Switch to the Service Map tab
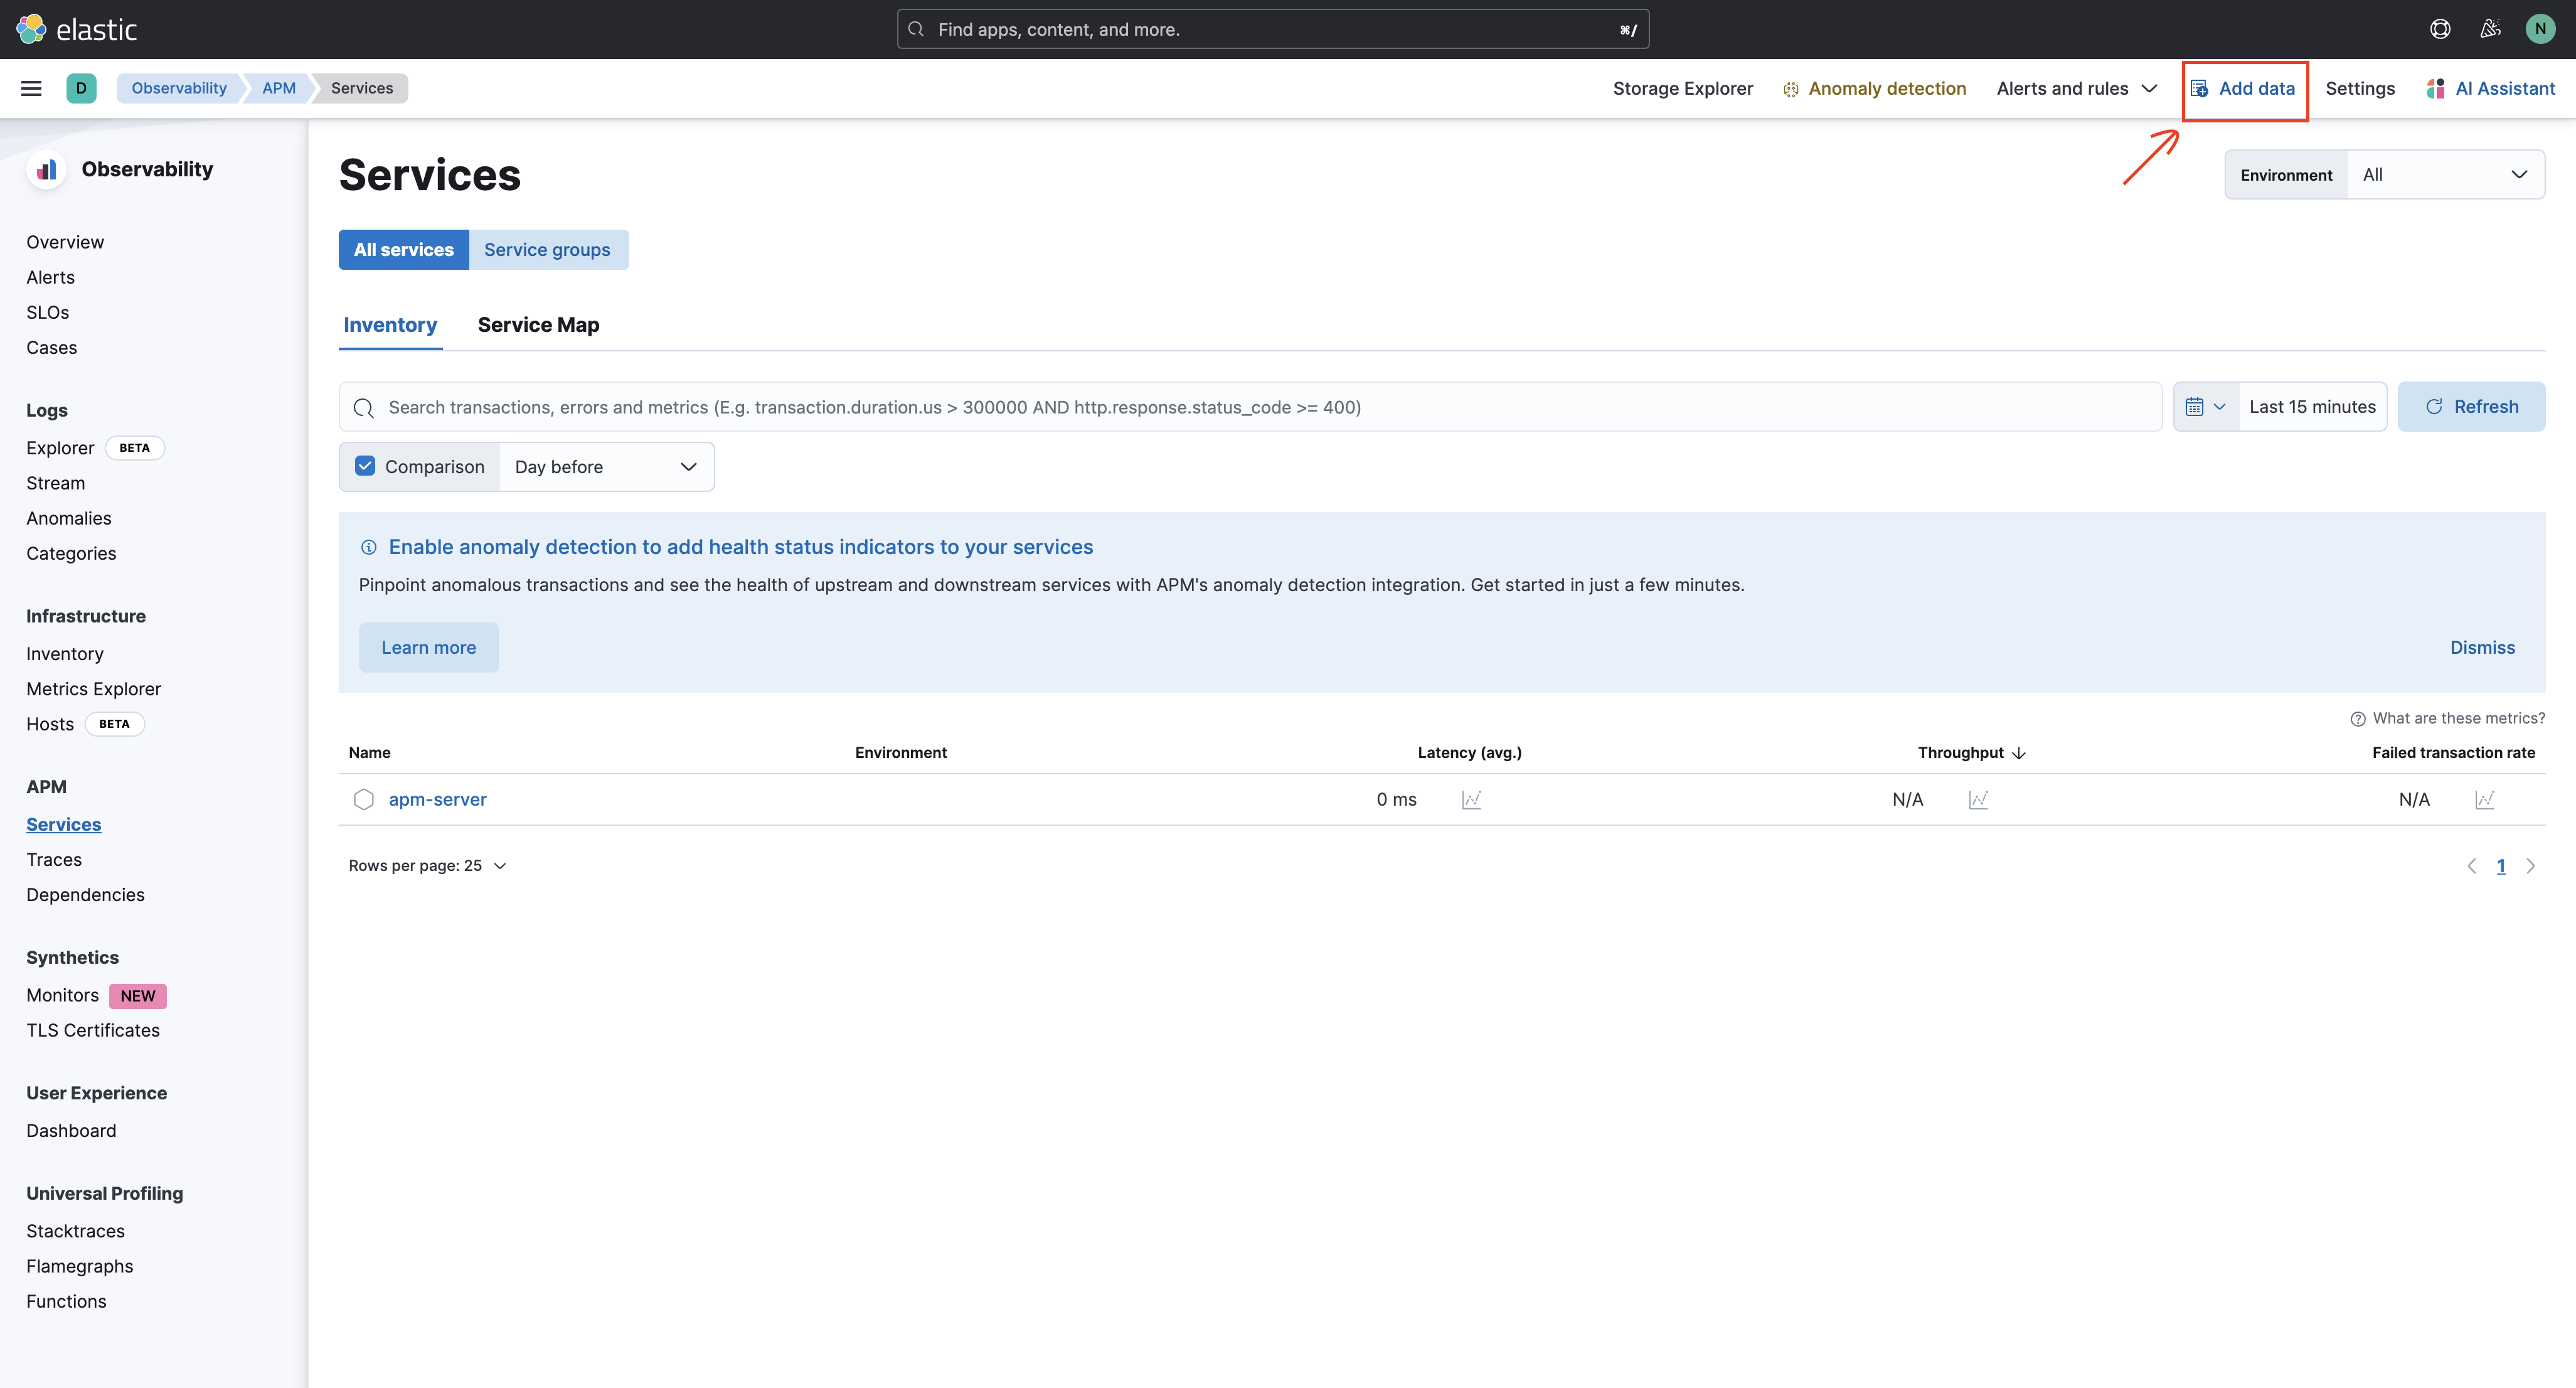The image size is (2576, 1388). click(538, 325)
